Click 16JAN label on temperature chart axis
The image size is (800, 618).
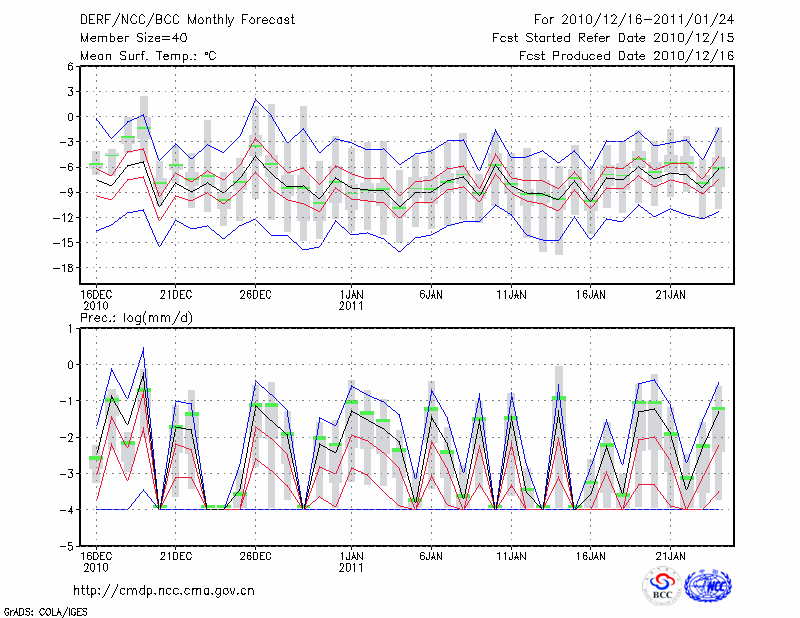click(591, 294)
